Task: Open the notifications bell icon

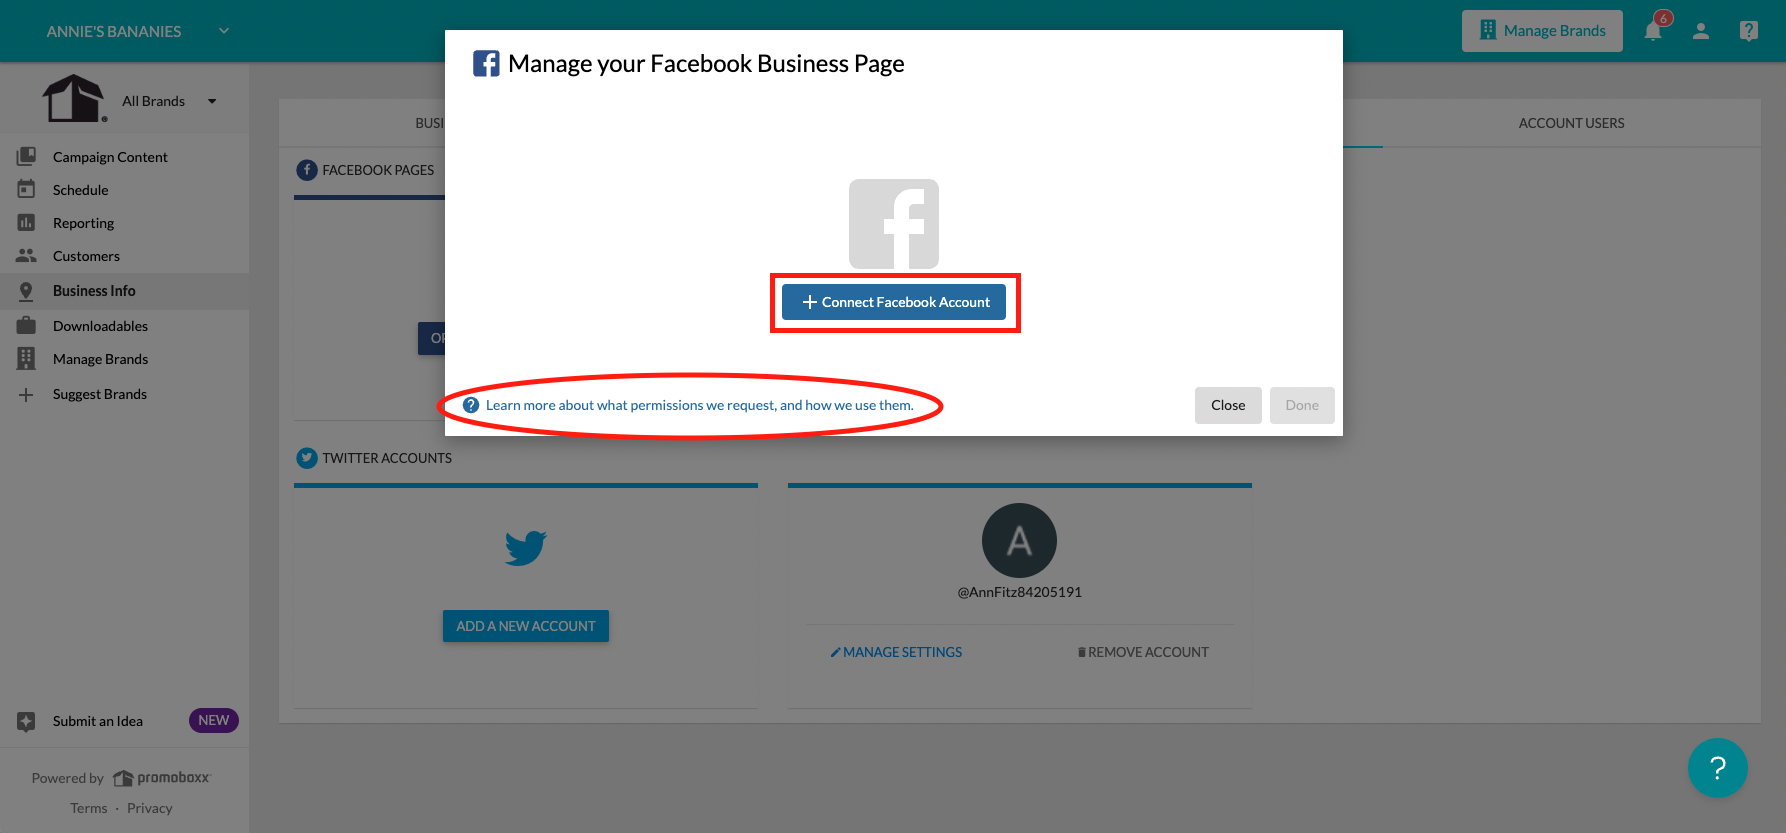Action: click(x=1653, y=31)
